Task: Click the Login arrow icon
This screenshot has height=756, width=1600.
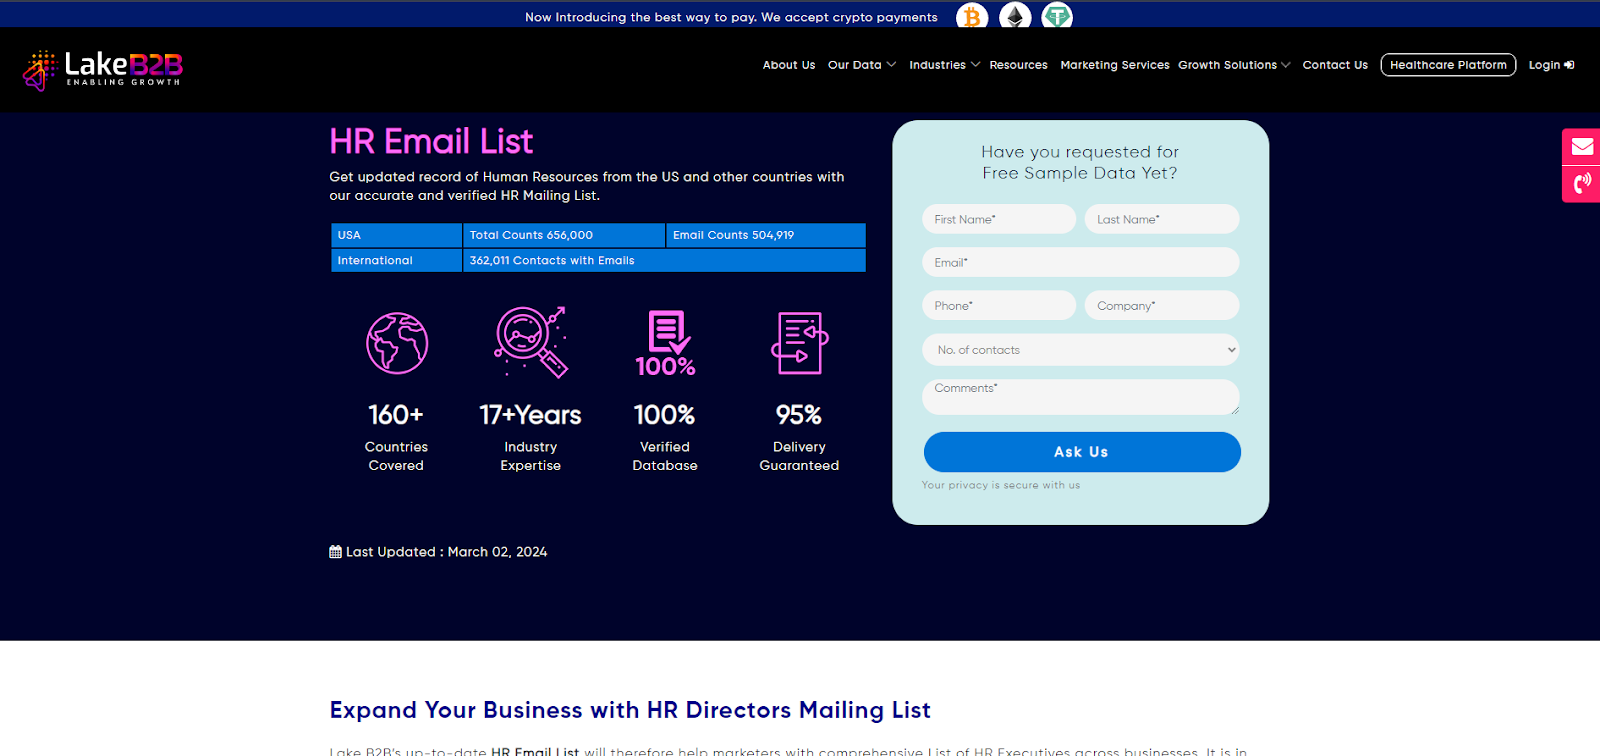Action: click(x=1570, y=65)
